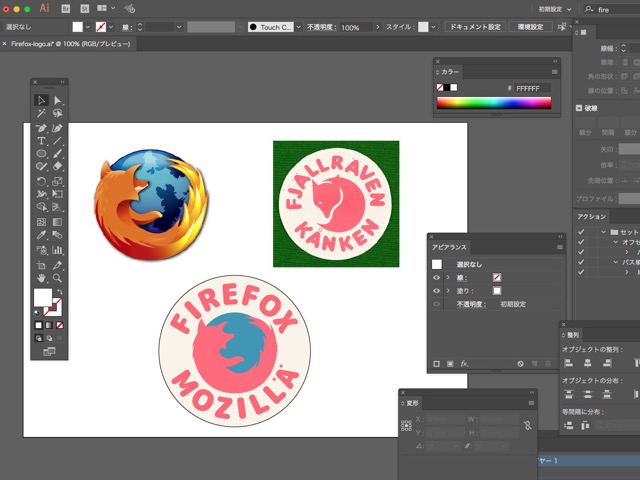Select the Perspective Grid tool
This screenshot has width=640, height=480.
tap(58, 207)
